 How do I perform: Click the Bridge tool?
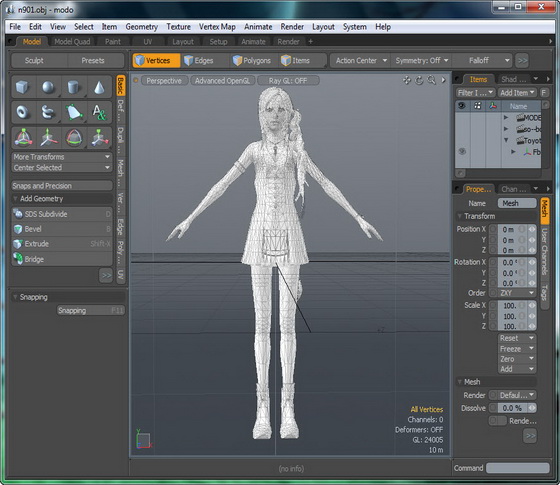click(62, 259)
